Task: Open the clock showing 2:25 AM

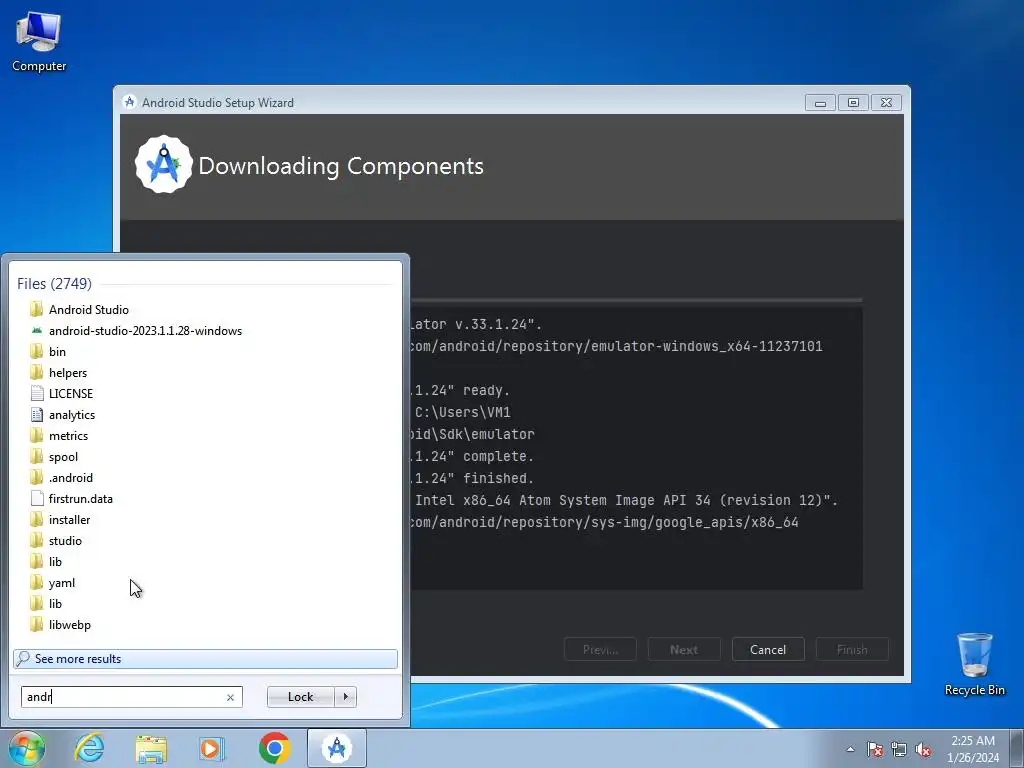Action: (x=973, y=749)
